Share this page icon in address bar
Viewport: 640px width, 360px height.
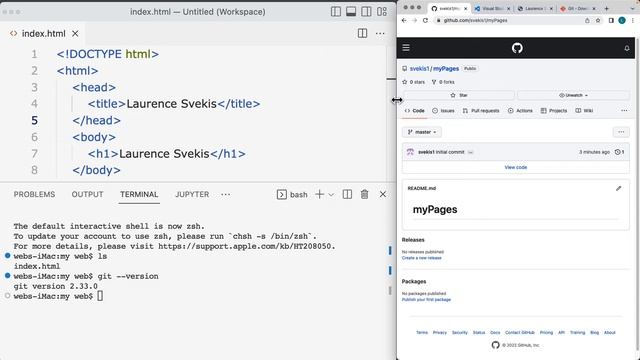[x=587, y=20]
